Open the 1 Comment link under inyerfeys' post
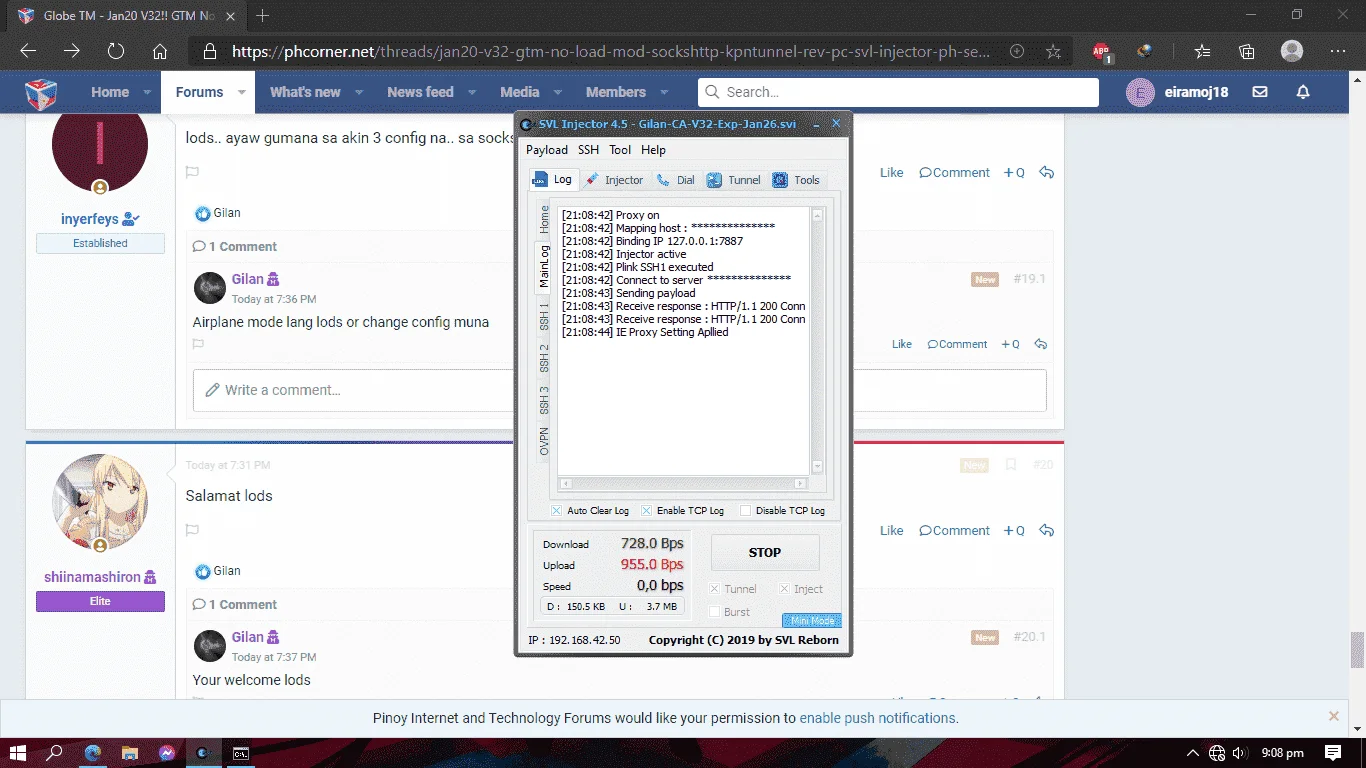Image resolution: width=1366 pixels, height=768 pixels. pos(235,246)
